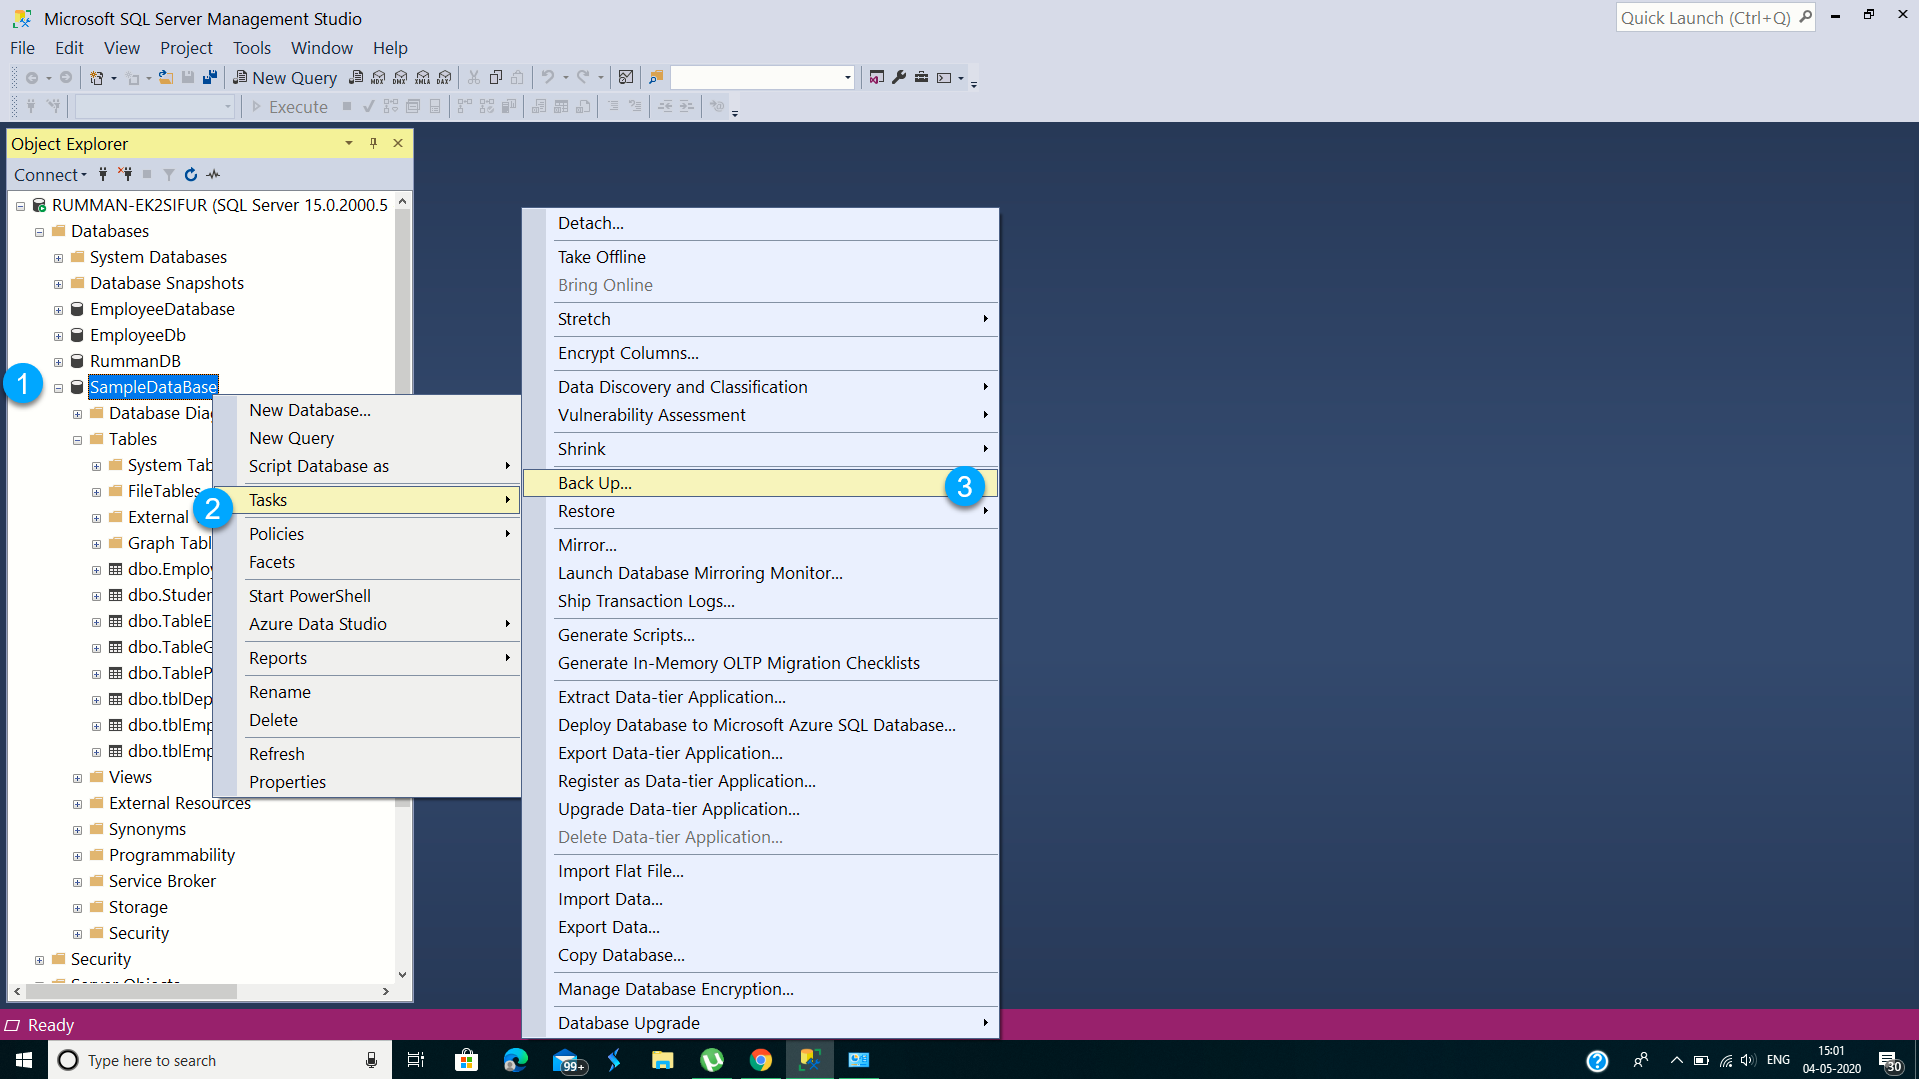
Task: Expand the System Databases folder
Action: pyautogui.click(x=58, y=257)
